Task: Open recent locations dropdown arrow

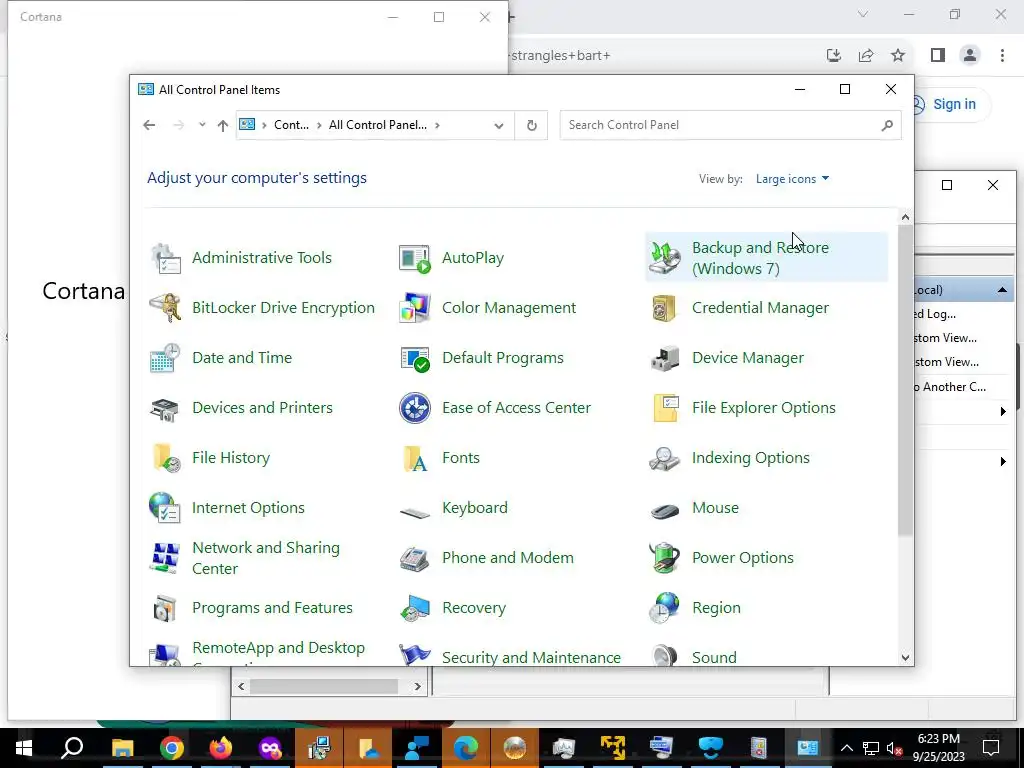Action: point(202,125)
